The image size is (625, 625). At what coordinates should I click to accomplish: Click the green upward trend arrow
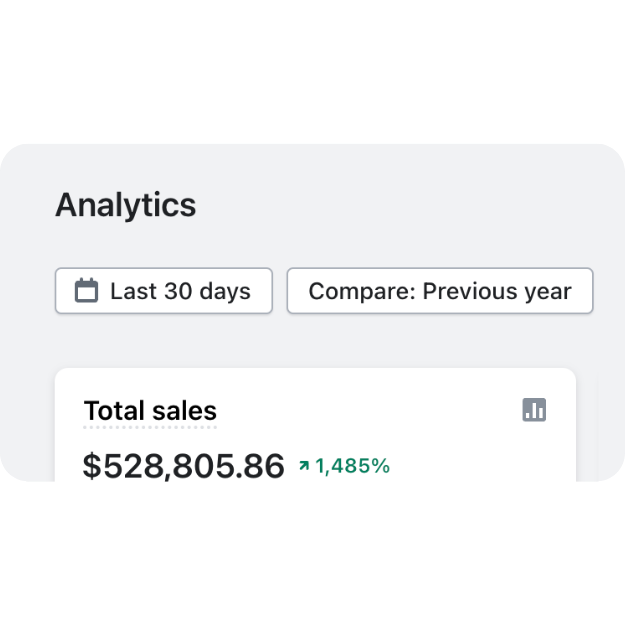coord(304,465)
